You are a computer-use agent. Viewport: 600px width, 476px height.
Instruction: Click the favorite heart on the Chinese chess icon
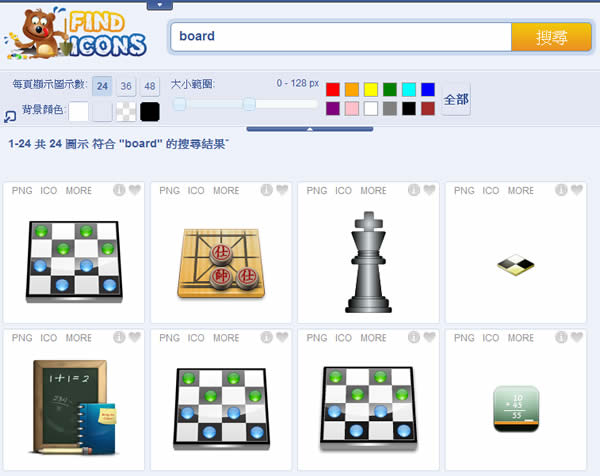[x=282, y=190]
